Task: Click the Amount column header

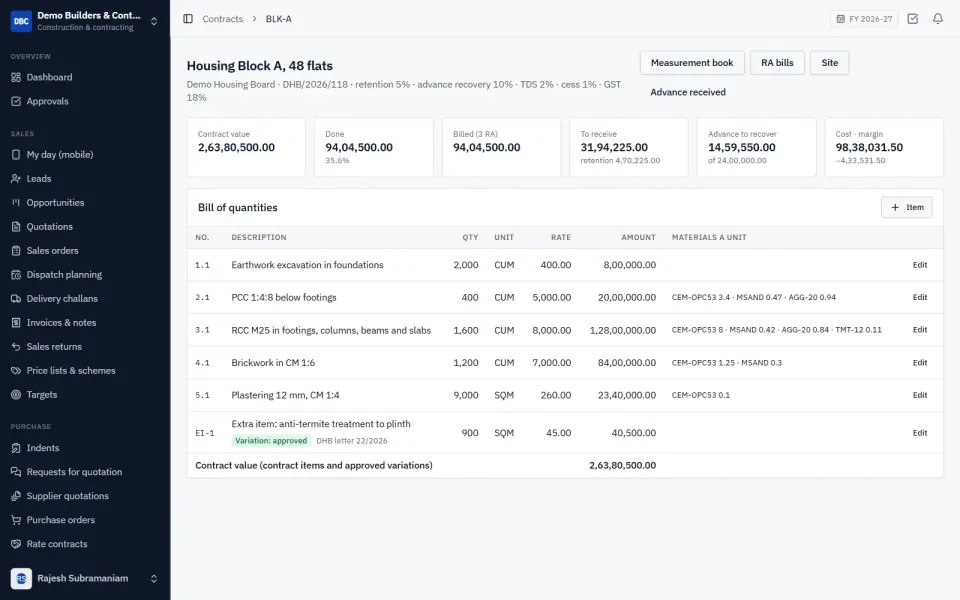Action: point(638,238)
